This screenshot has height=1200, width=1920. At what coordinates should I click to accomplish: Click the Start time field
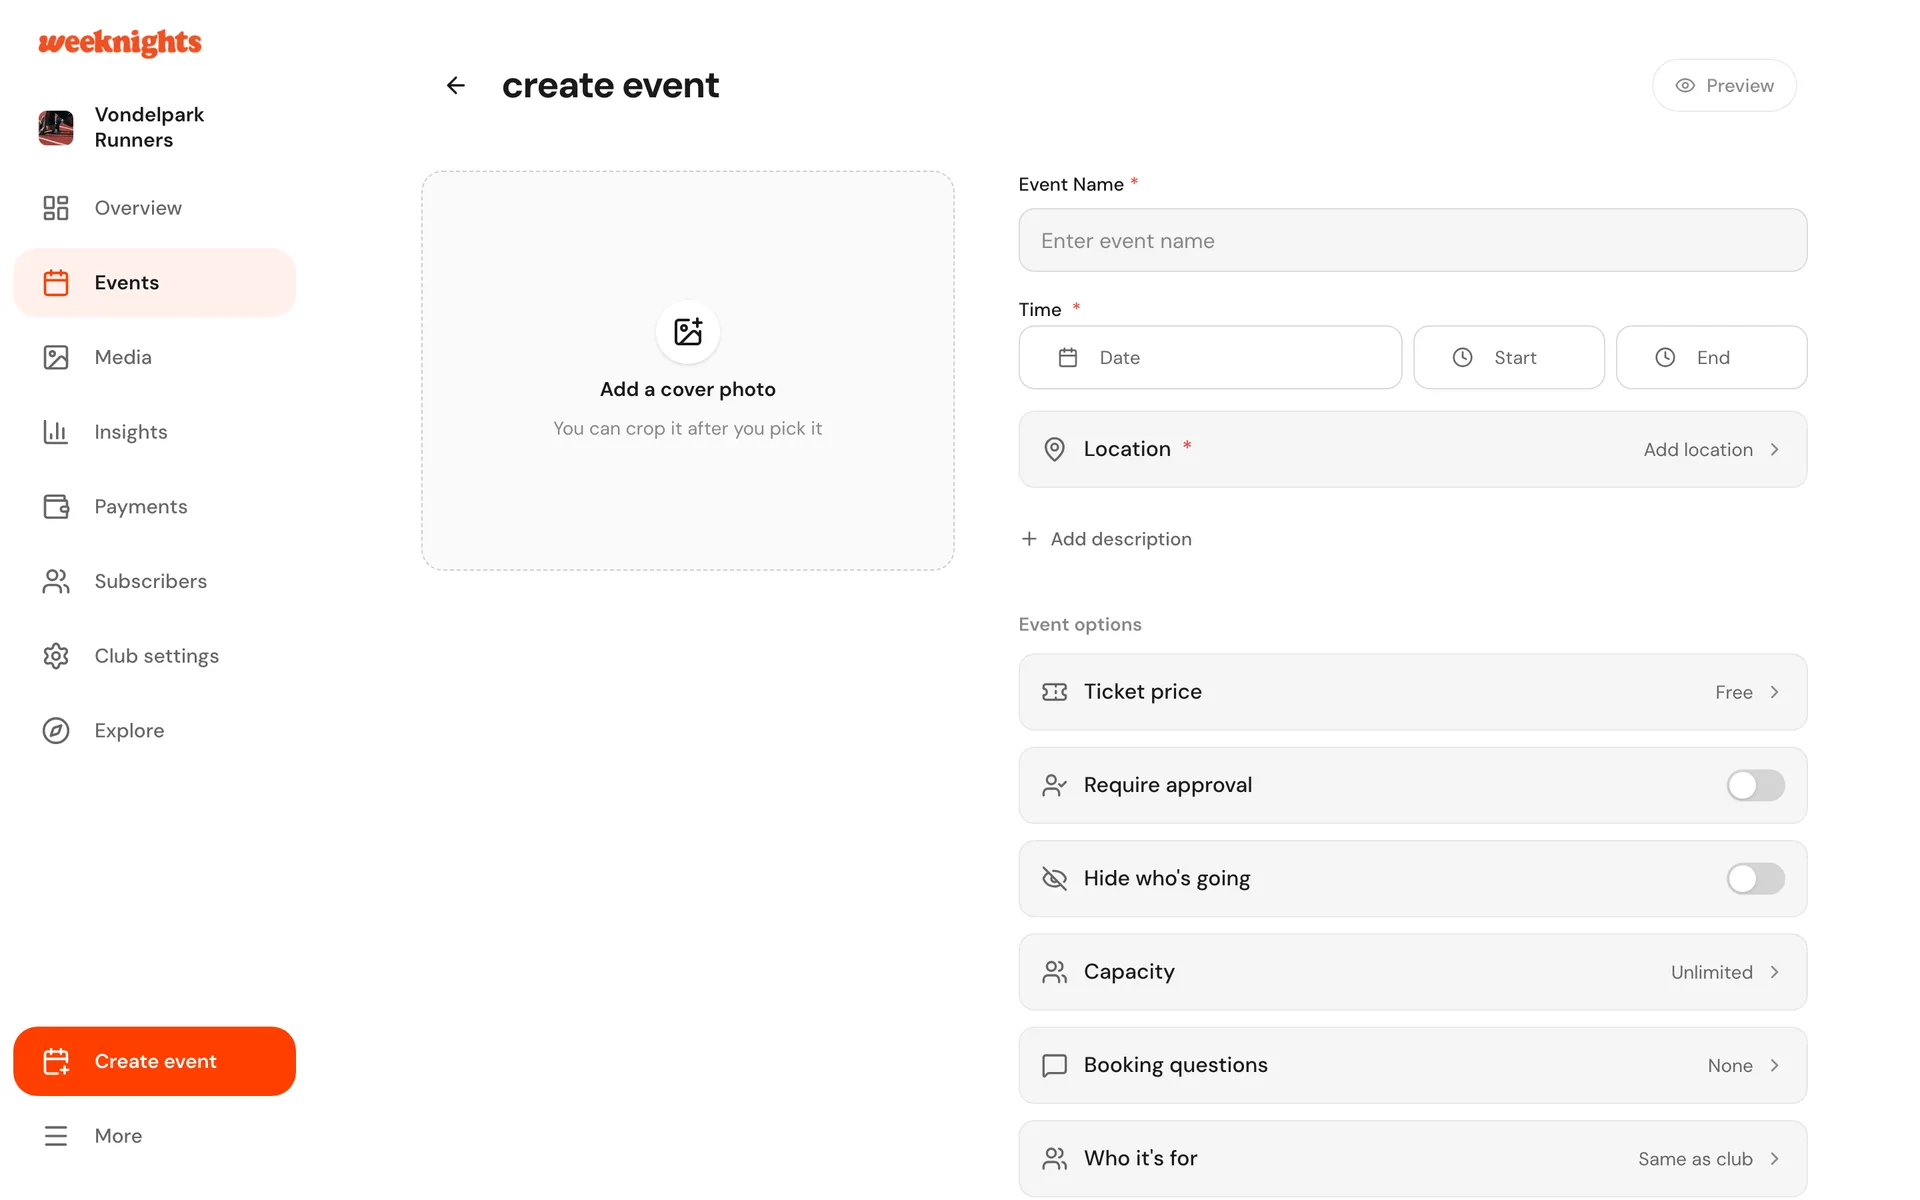(1508, 357)
